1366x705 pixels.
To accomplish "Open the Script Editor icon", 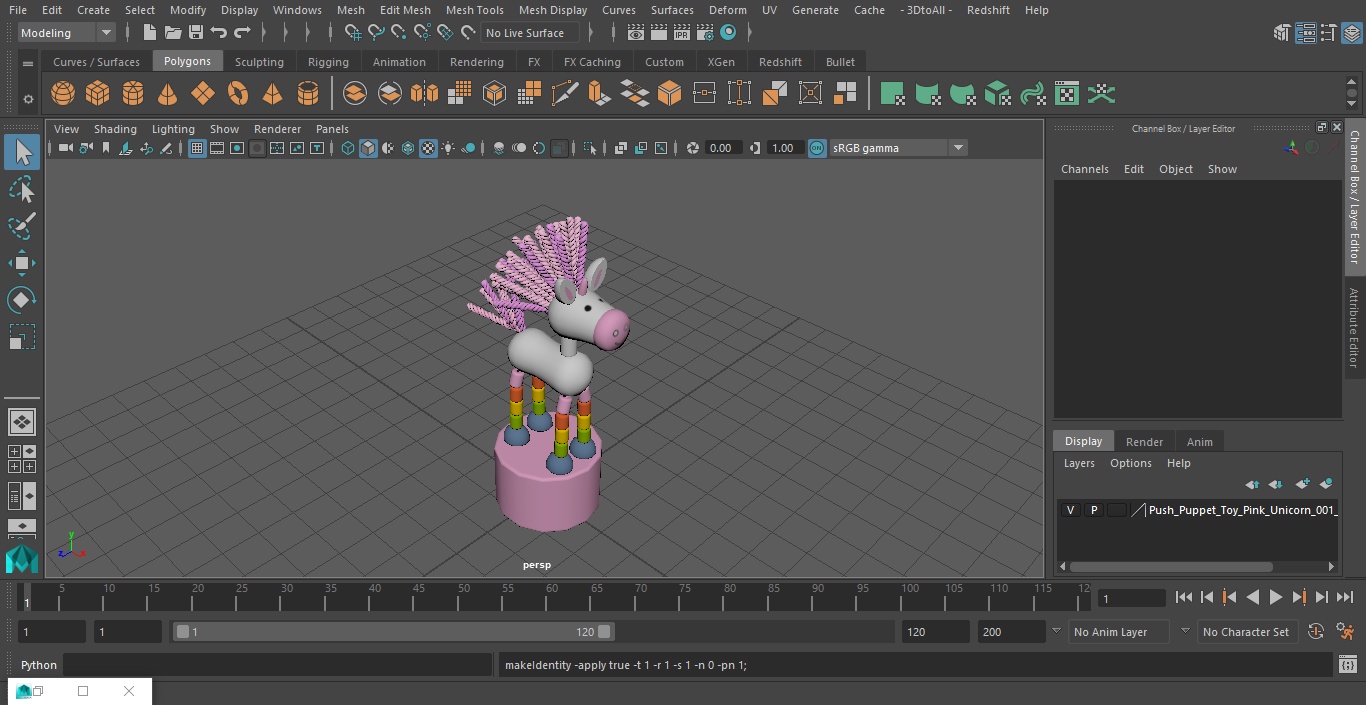I will tap(1348, 664).
